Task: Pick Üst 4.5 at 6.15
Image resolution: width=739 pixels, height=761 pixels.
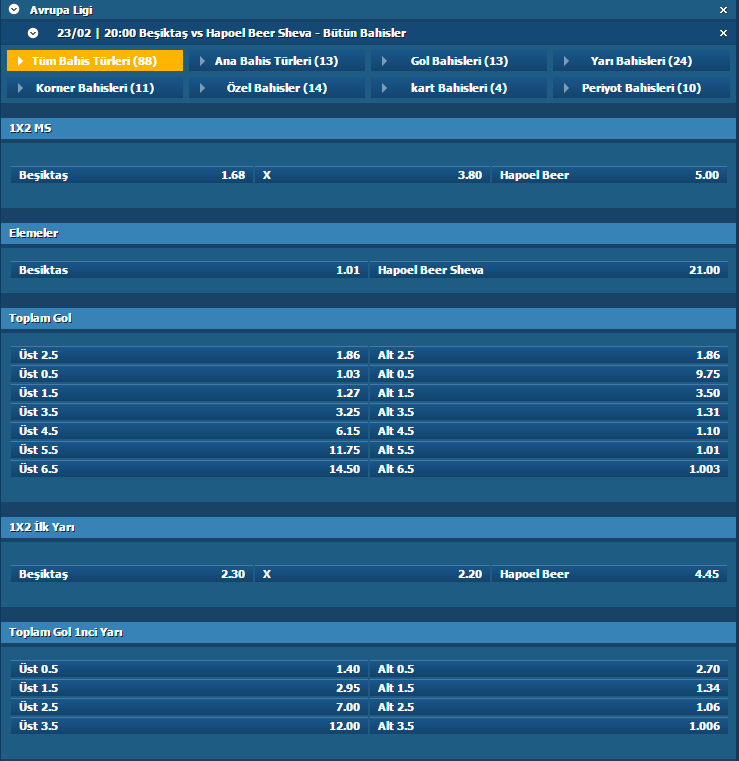Action: pos(189,430)
